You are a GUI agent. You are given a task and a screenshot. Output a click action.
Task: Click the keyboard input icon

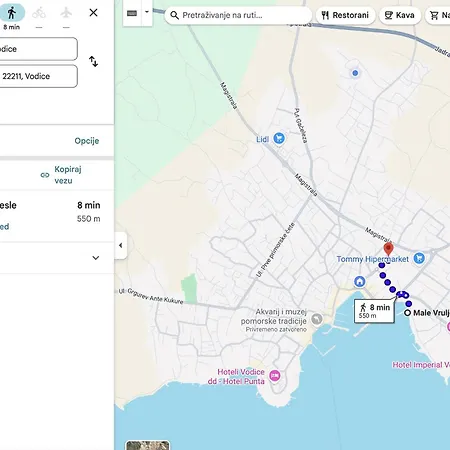pyautogui.click(x=132, y=13)
